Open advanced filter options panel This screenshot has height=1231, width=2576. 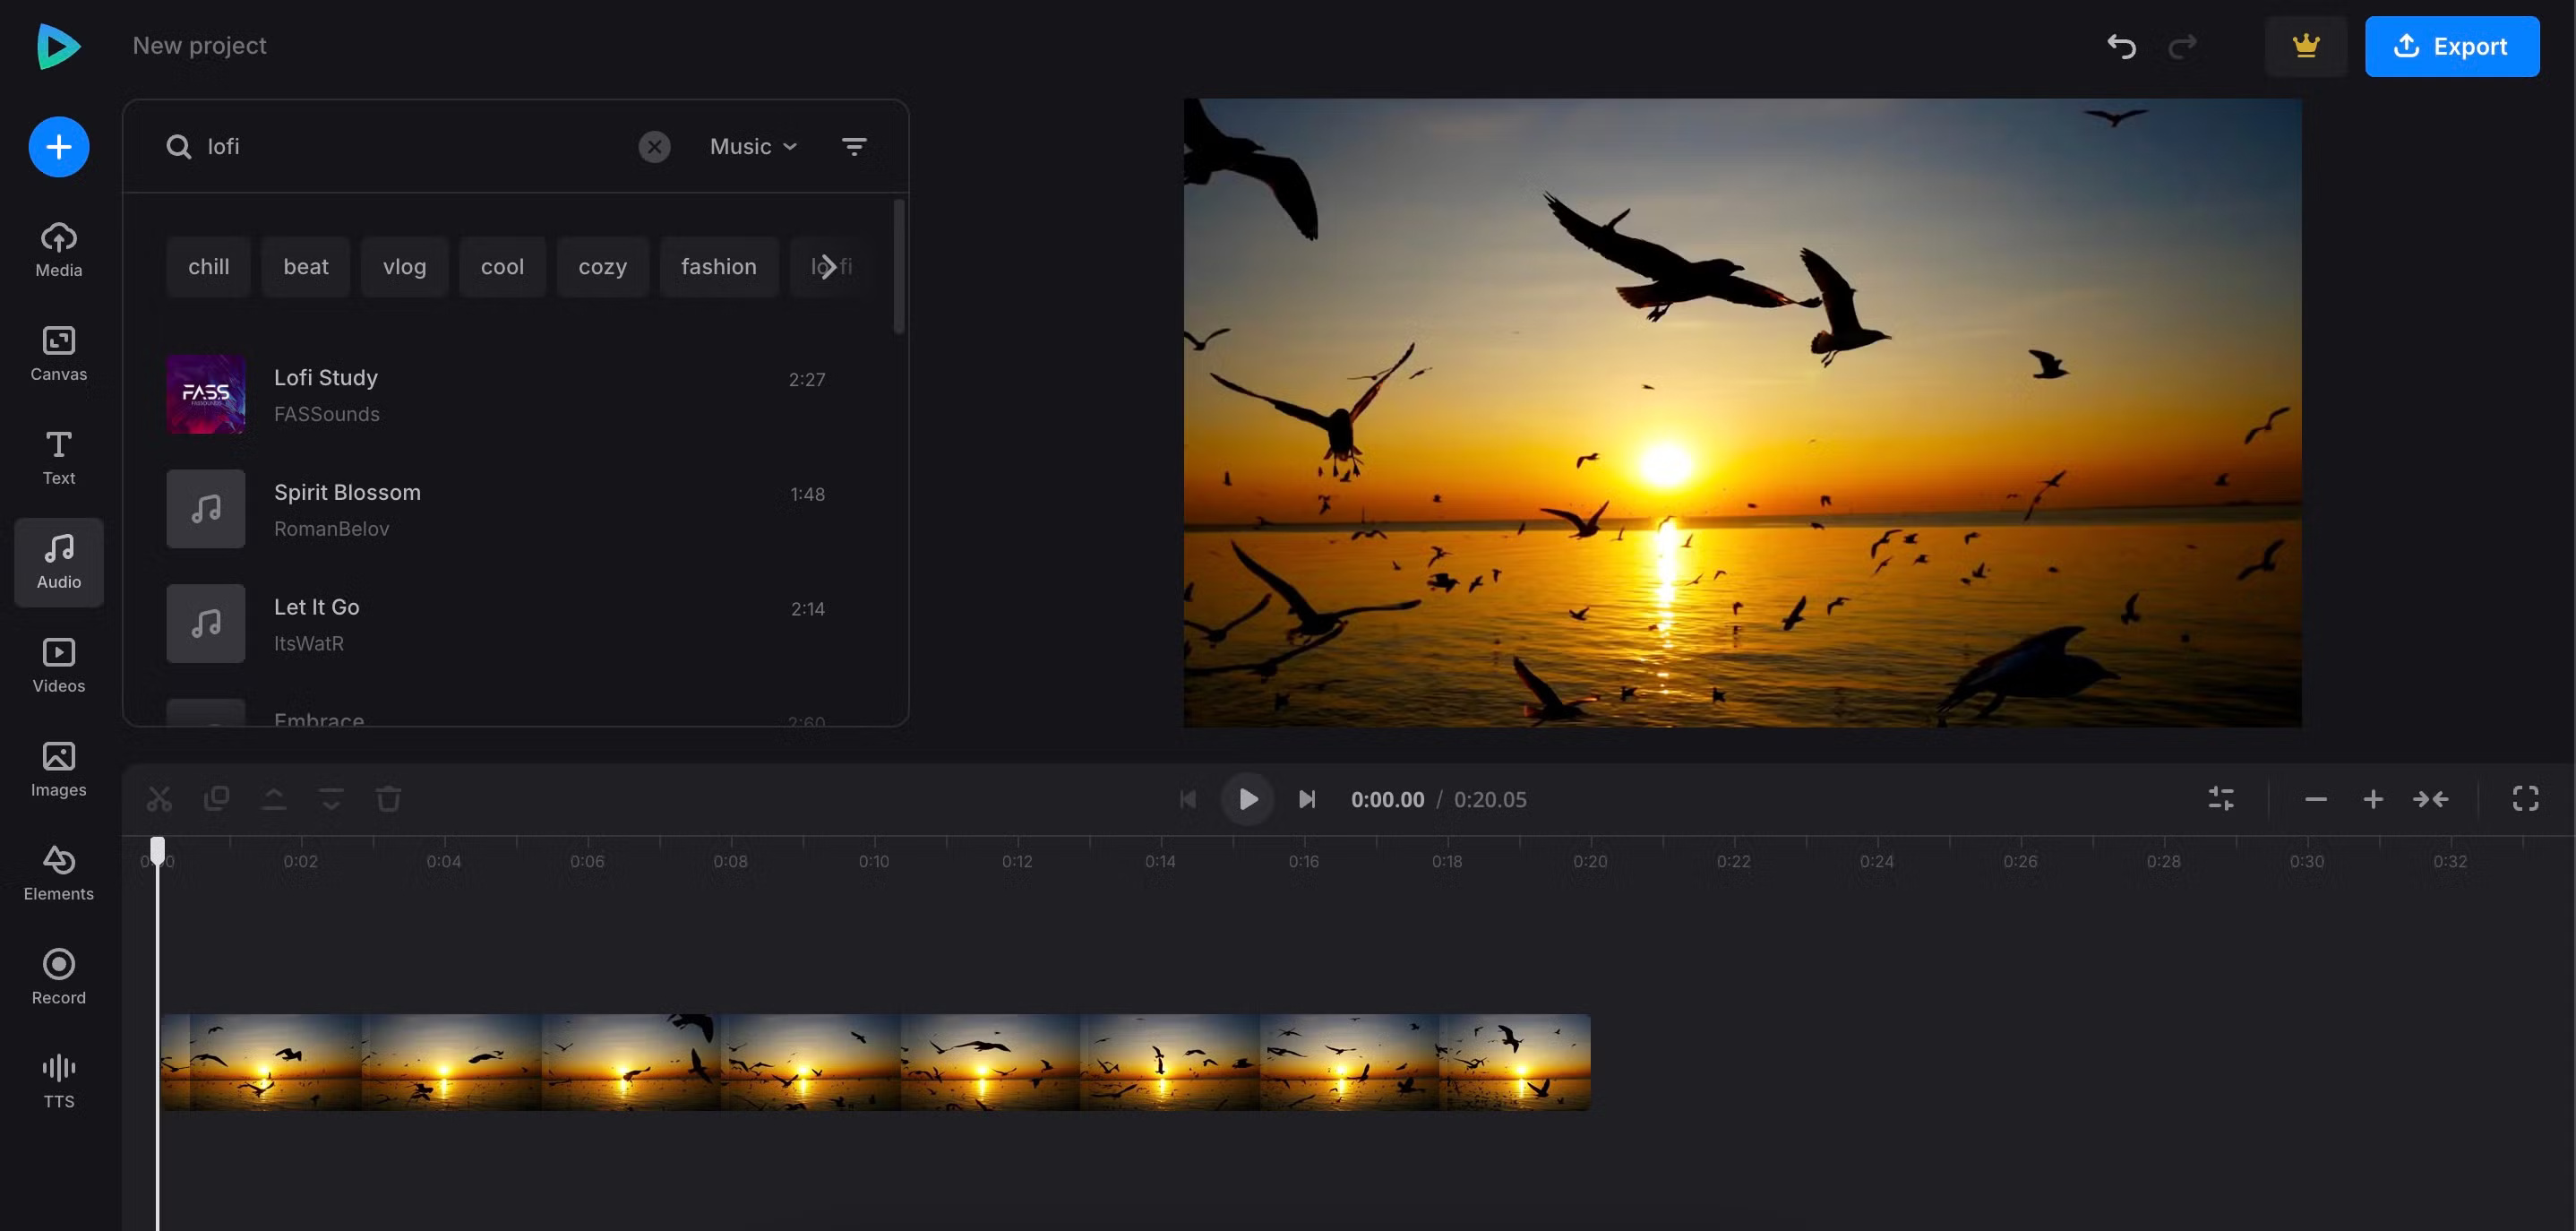[x=854, y=146]
